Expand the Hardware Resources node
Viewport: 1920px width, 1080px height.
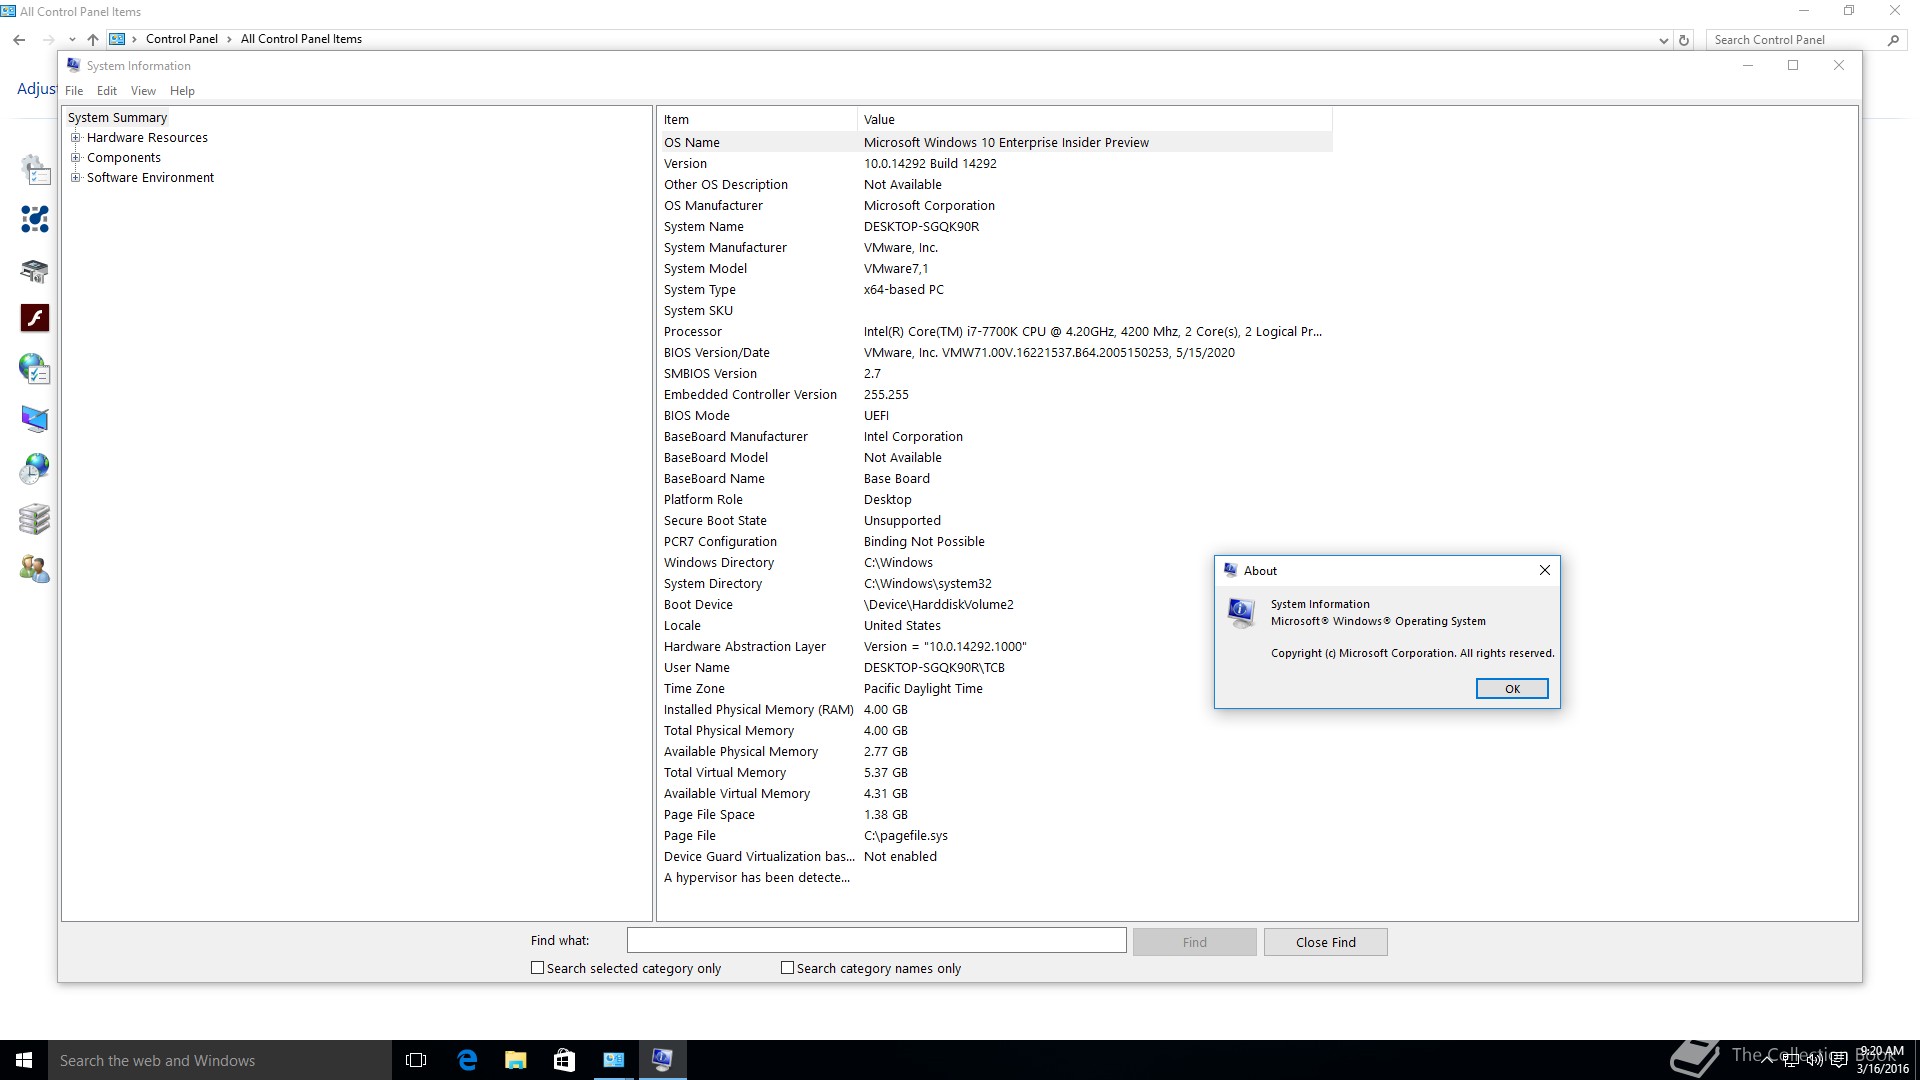pos(75,138)
